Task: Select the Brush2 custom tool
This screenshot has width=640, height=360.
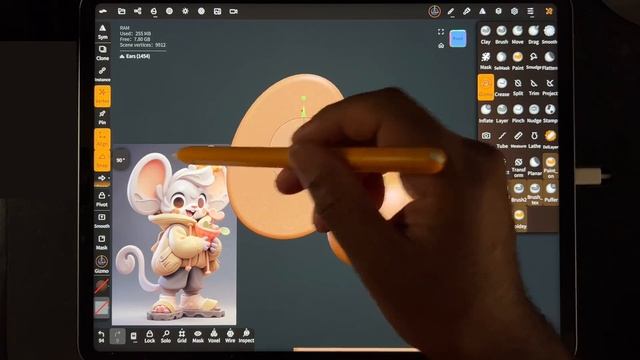Action: pyautogui.click(x=518, y=193)
